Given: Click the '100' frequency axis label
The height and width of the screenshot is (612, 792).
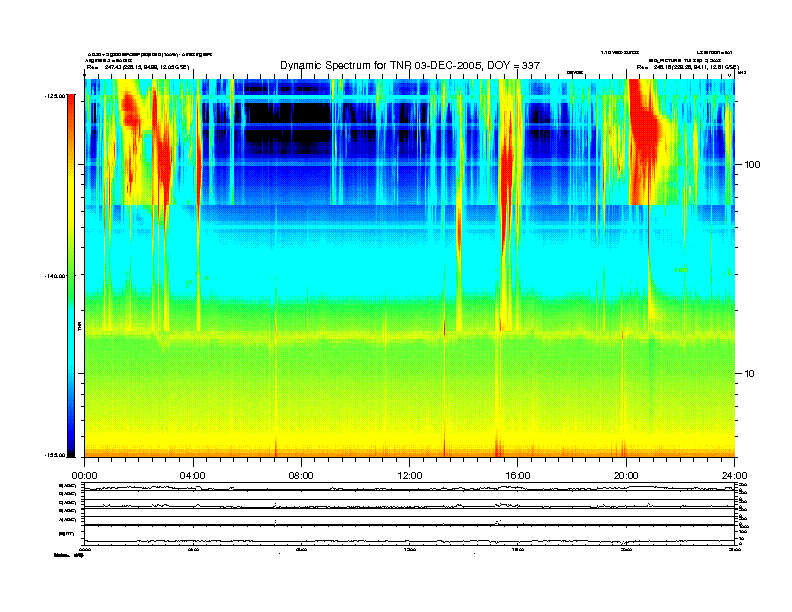Looking at the screenshot, I should coord(752,165).
